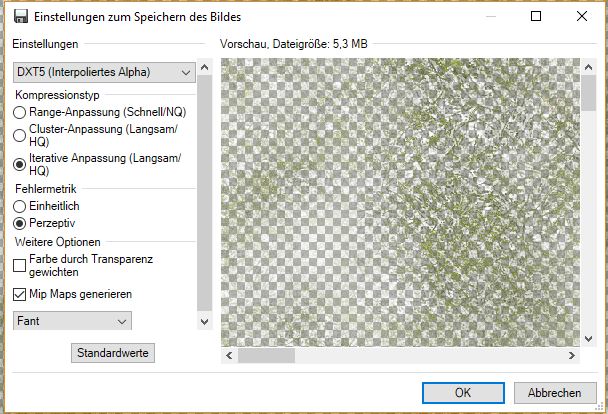Click the texture preview image
Viewport: 608px width, 414px height.
[400, 200]
